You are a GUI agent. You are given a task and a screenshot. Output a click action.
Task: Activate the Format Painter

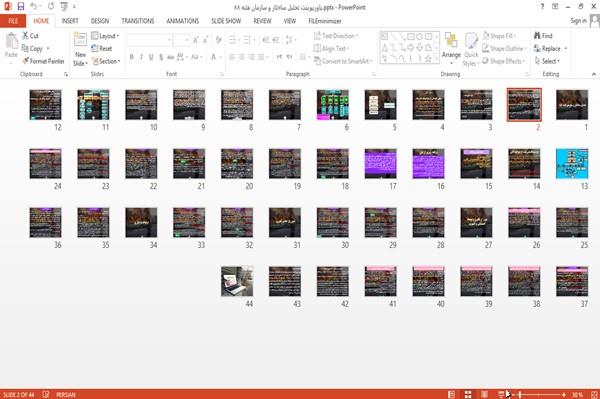click(43, 61)
